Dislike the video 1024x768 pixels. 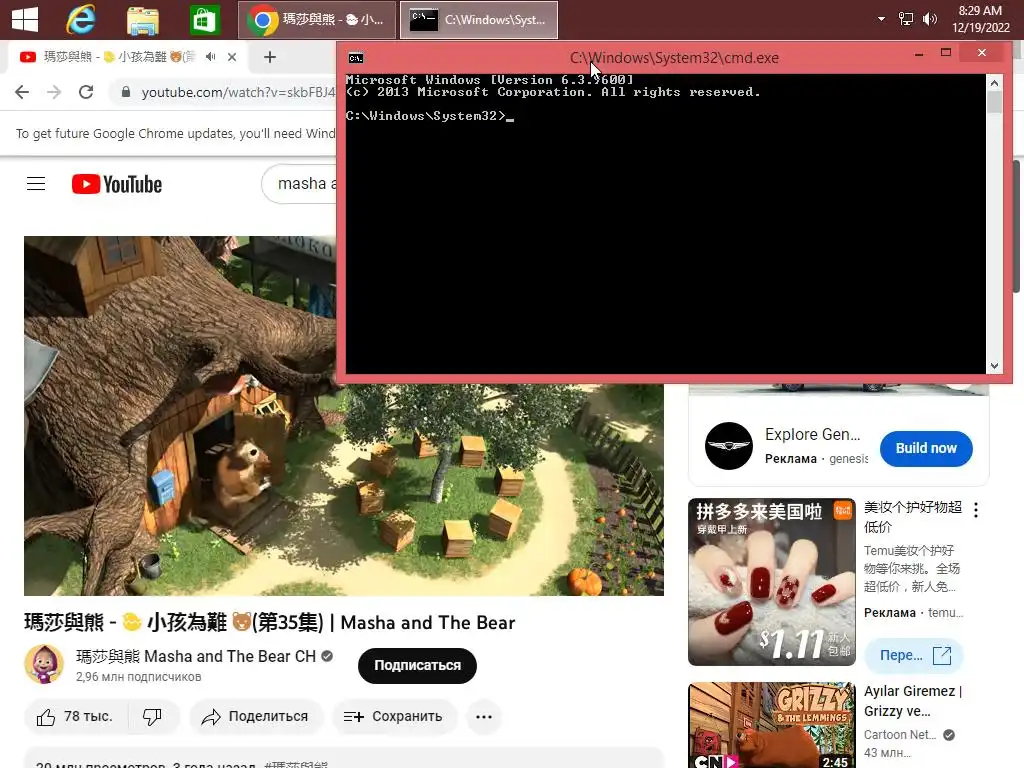[153, 716]
